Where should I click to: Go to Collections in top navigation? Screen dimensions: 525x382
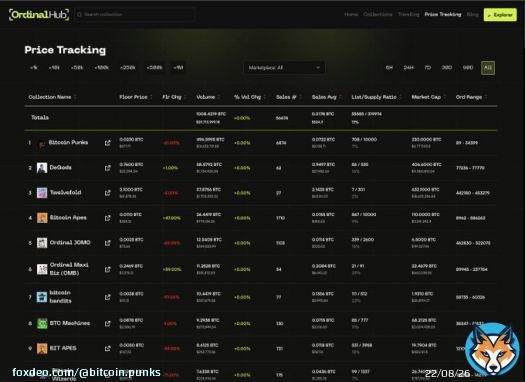tap(378, 14)
